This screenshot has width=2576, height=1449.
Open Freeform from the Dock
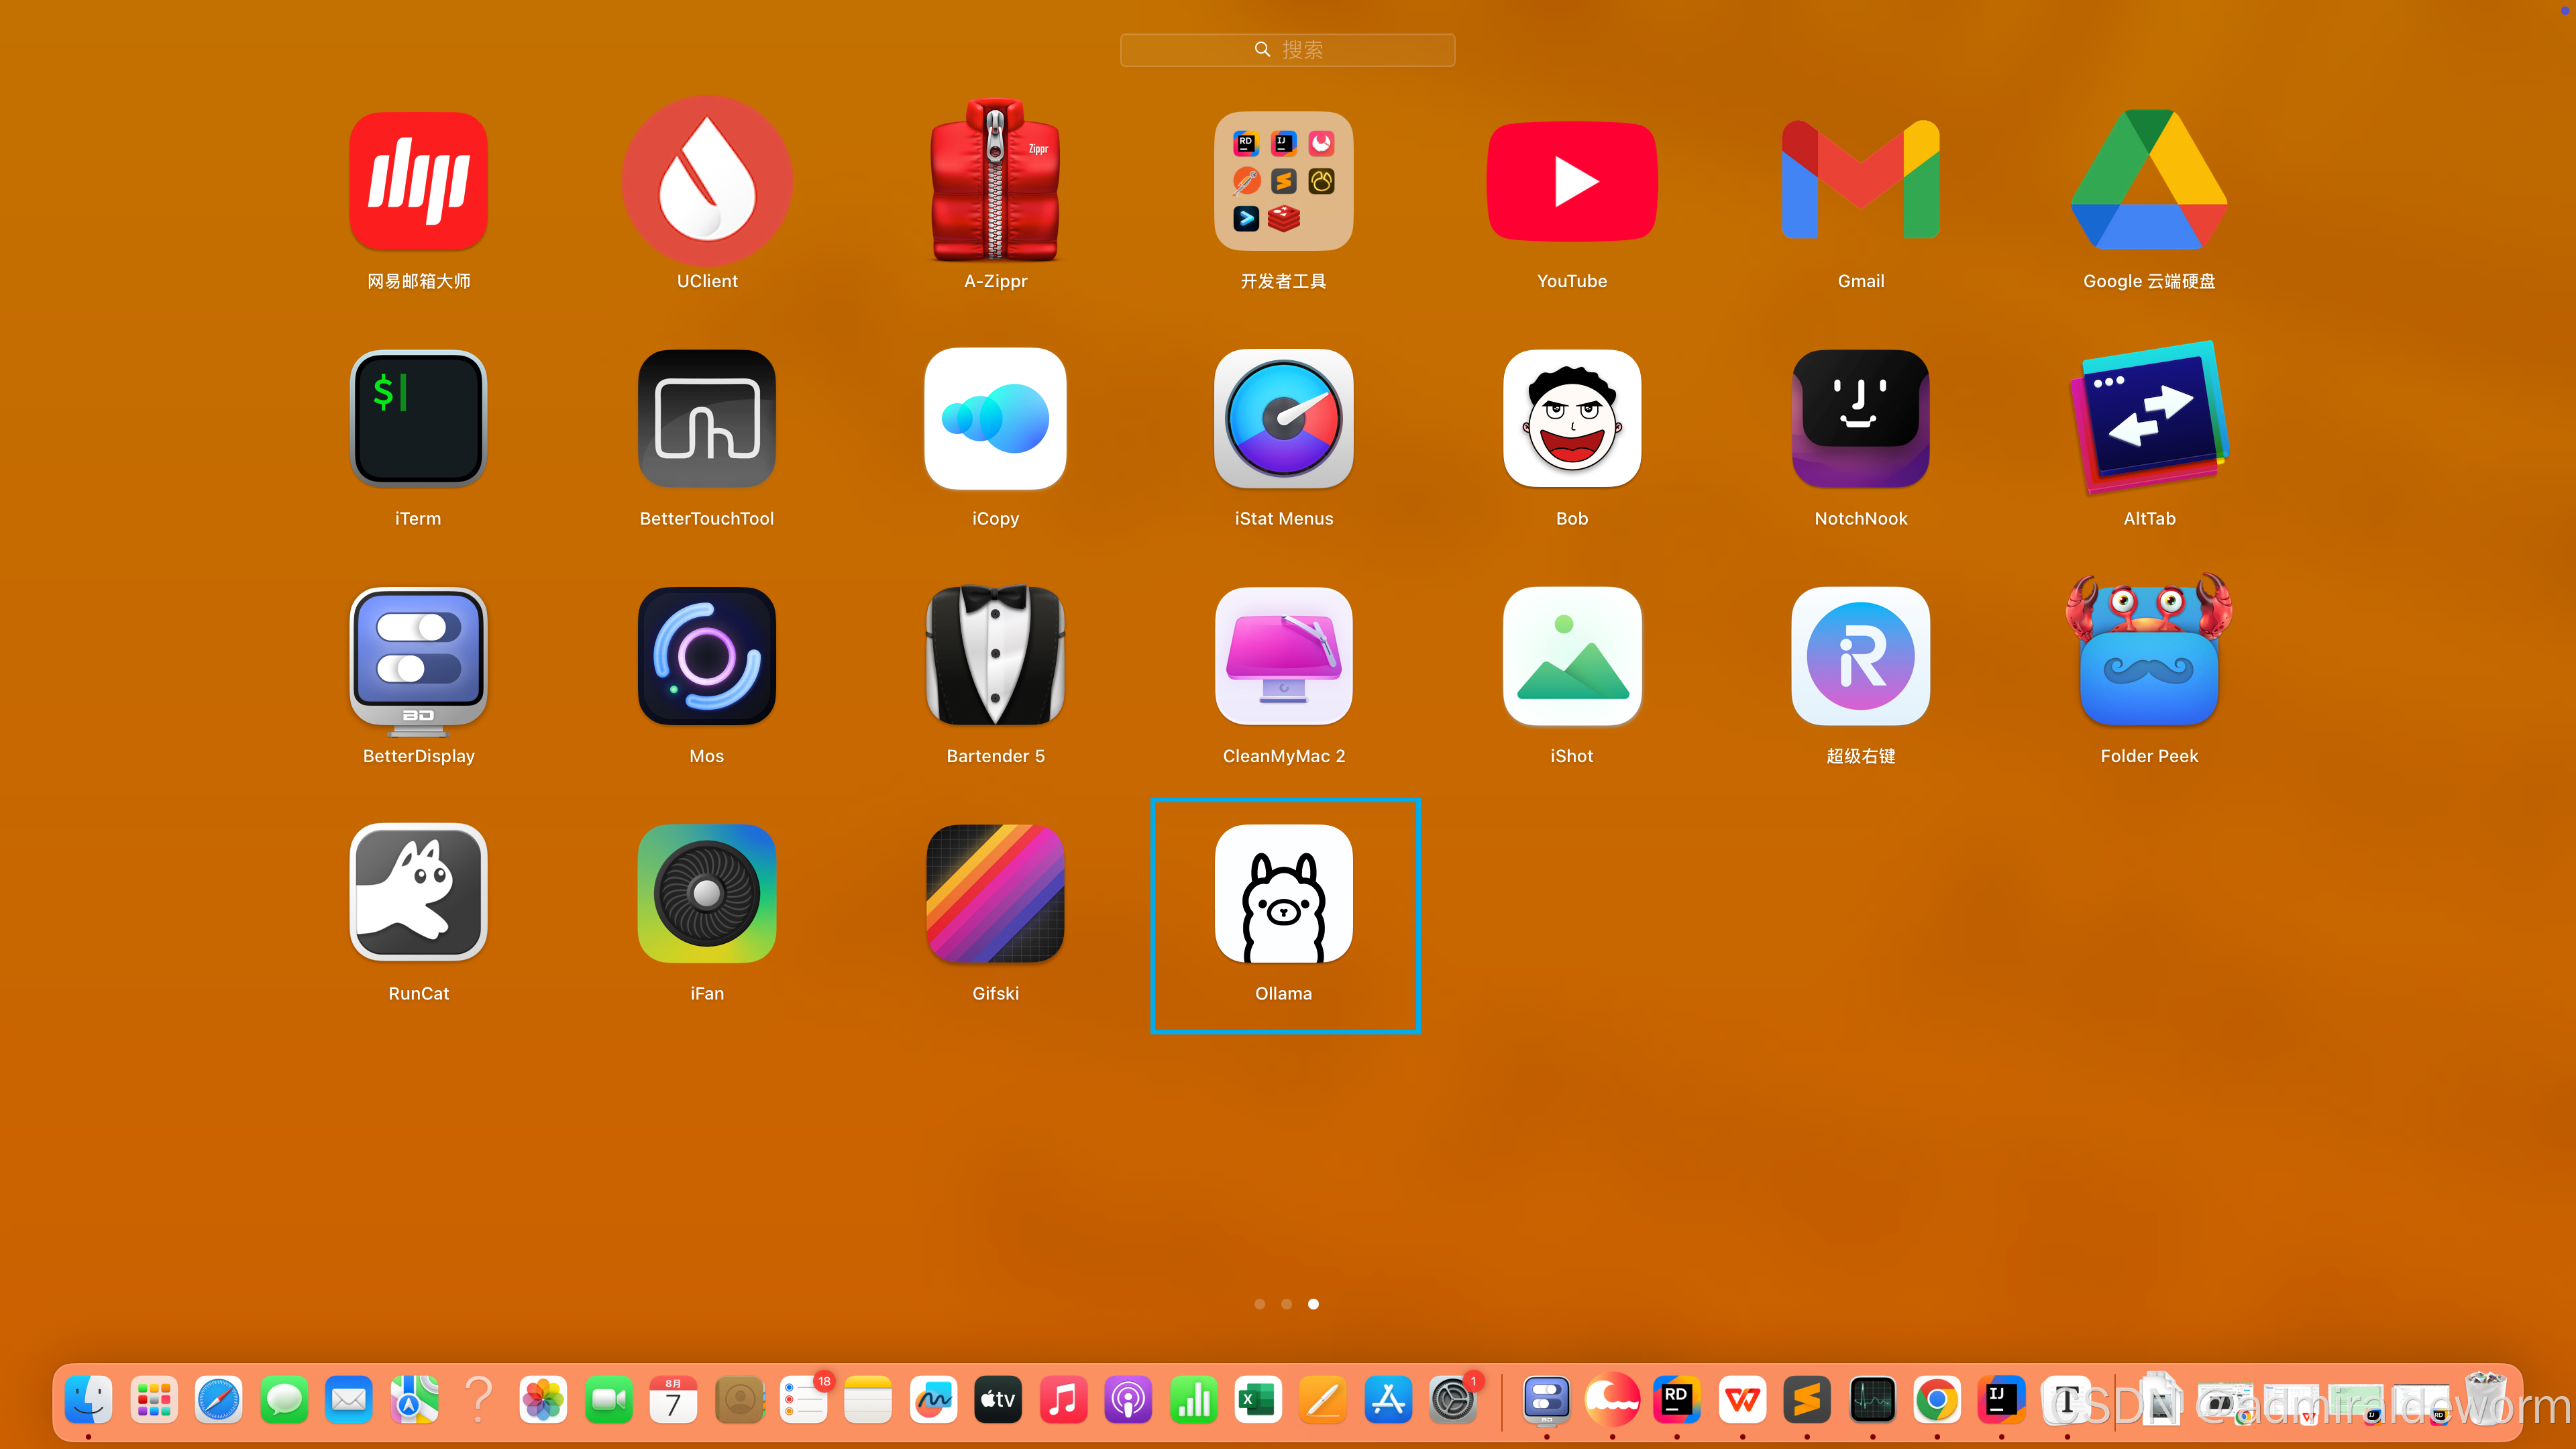[933, 1400]
